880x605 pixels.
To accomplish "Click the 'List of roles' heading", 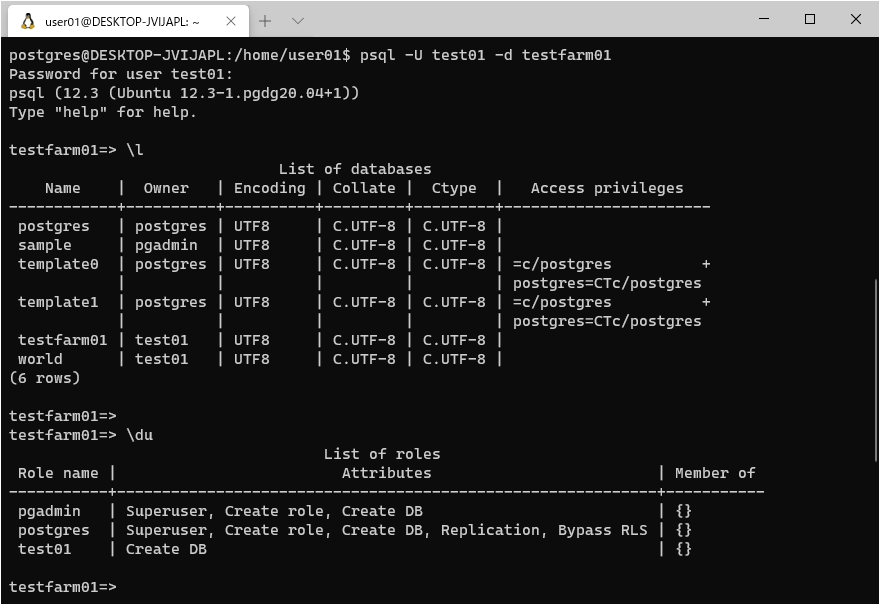I will [x=382, y=454].
